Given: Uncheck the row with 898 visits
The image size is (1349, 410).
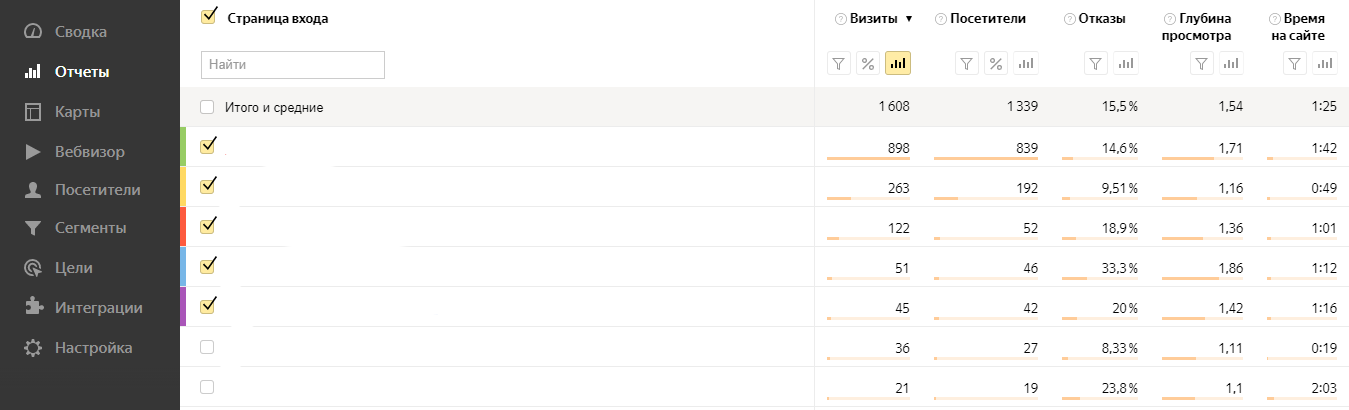Looking at the screenshot, I should (x=208, y=146).
